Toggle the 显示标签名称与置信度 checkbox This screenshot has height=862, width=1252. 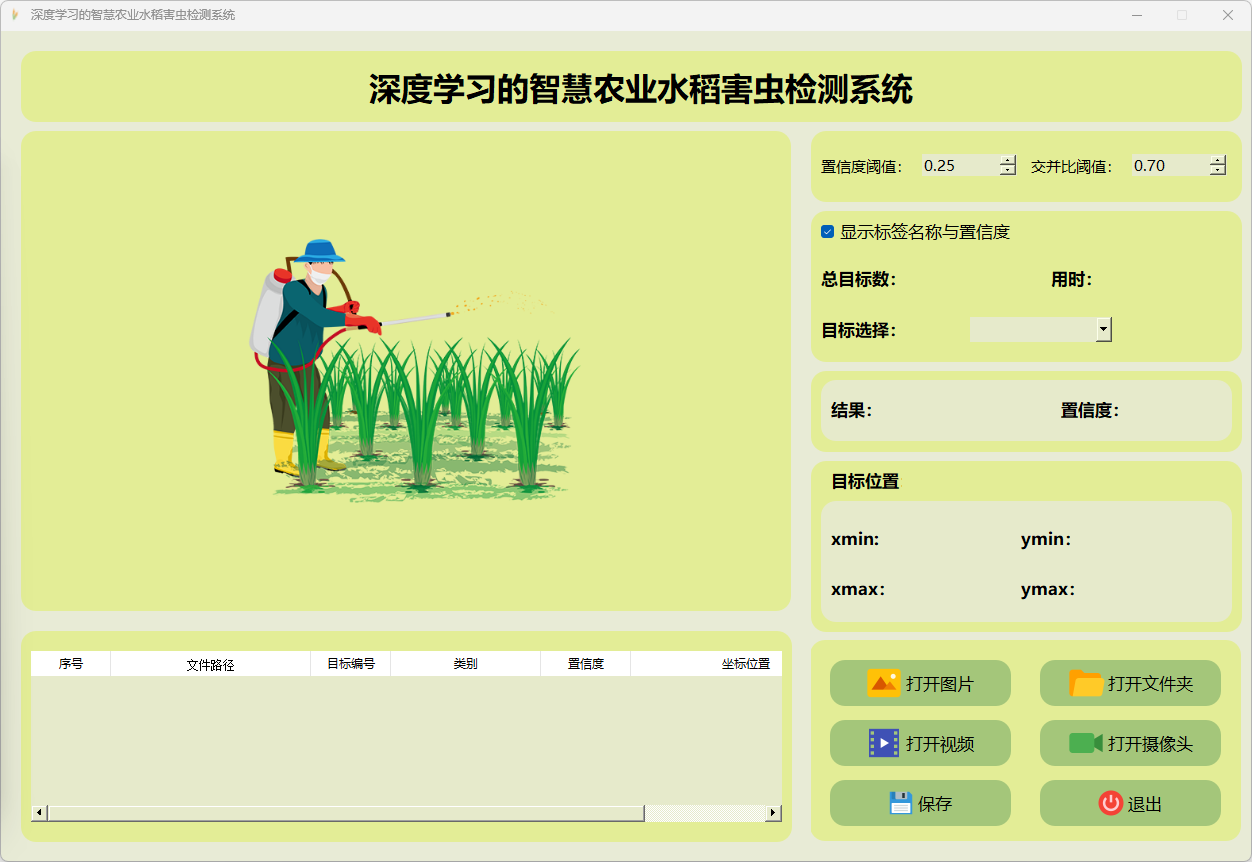click(x=828, y=232)
